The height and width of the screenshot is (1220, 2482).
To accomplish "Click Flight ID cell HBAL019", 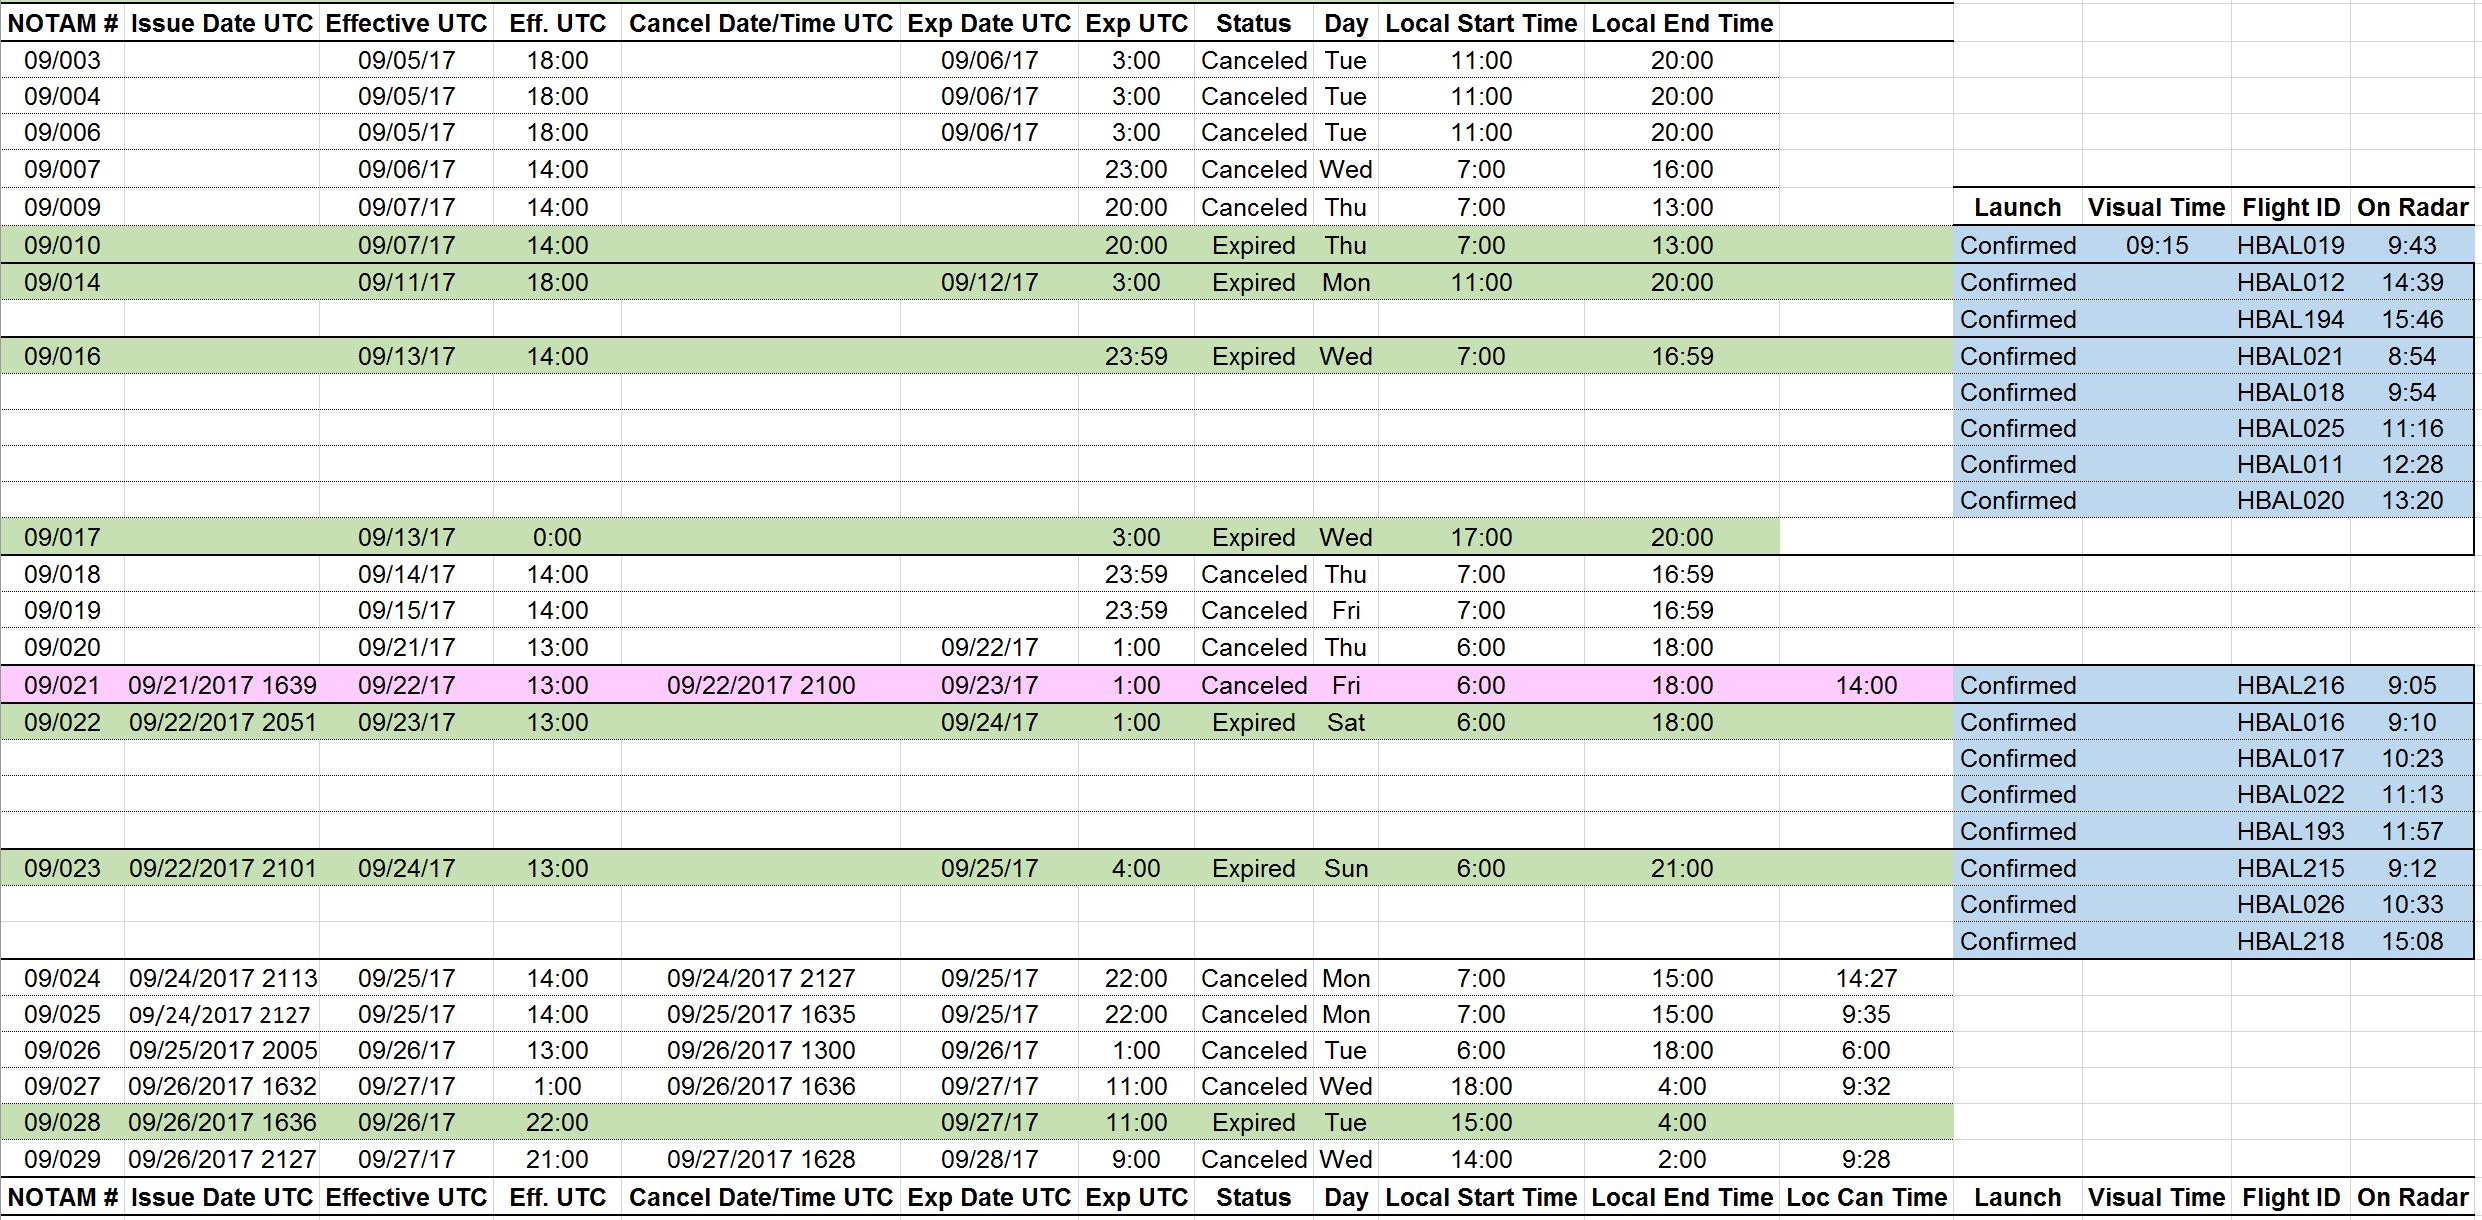I will [2290, 245].
